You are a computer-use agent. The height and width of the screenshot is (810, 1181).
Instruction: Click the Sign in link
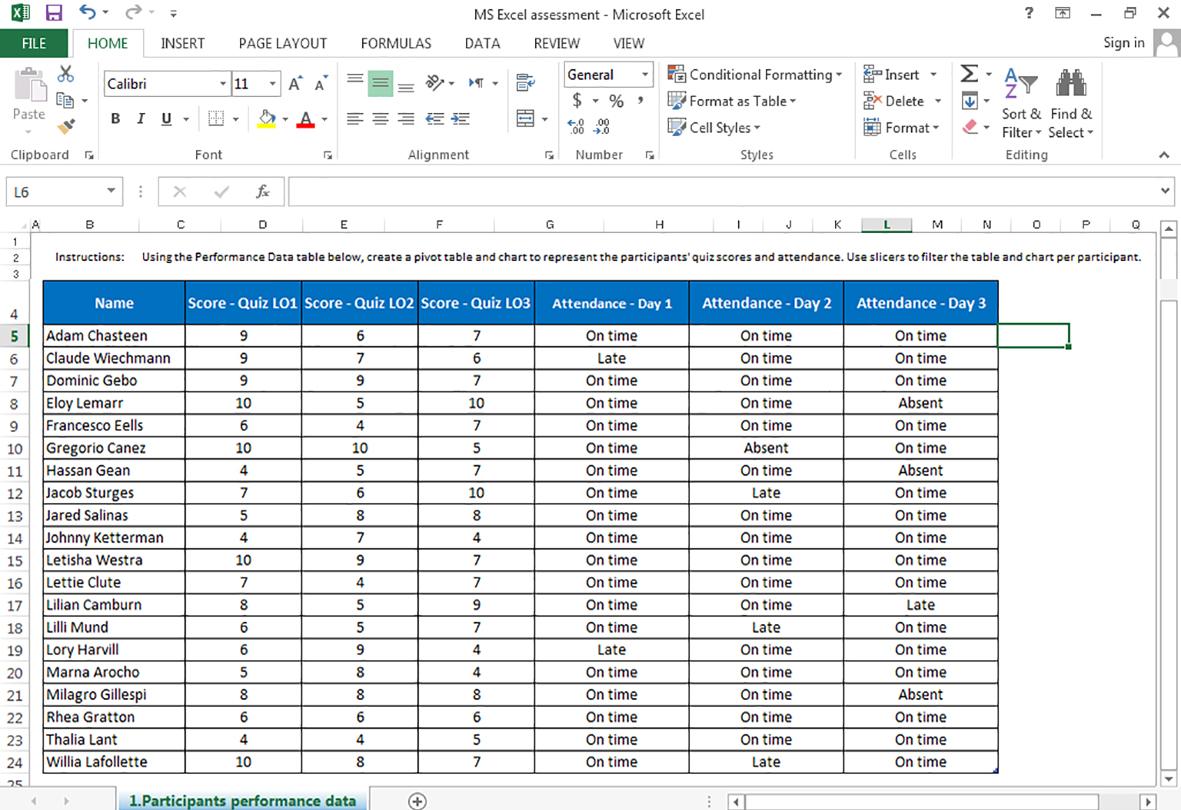click(1123, 43)
